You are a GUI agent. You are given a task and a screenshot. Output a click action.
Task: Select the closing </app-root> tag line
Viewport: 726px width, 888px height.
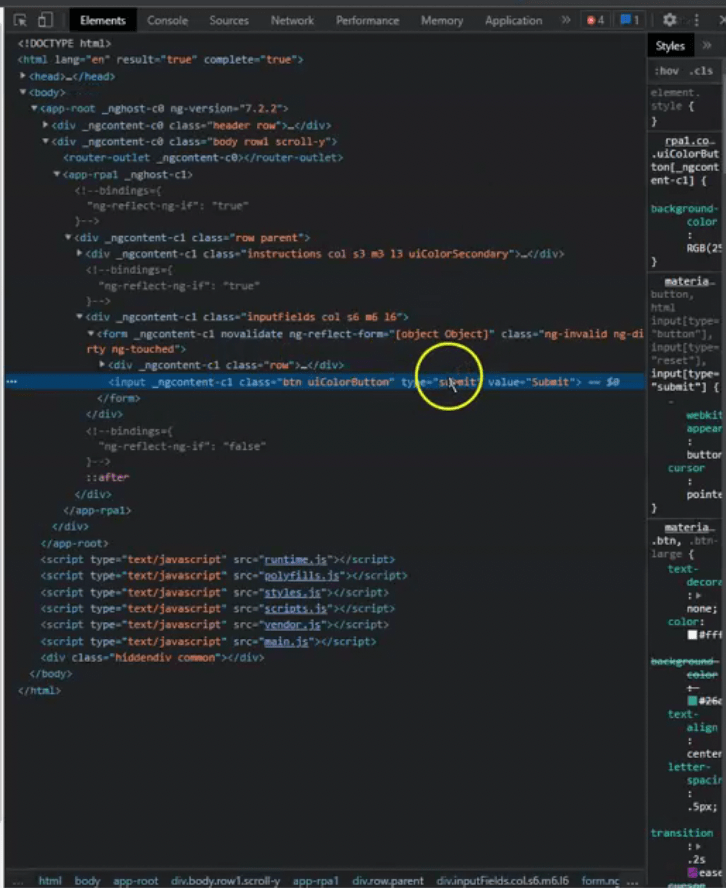[x=74, y=543]
